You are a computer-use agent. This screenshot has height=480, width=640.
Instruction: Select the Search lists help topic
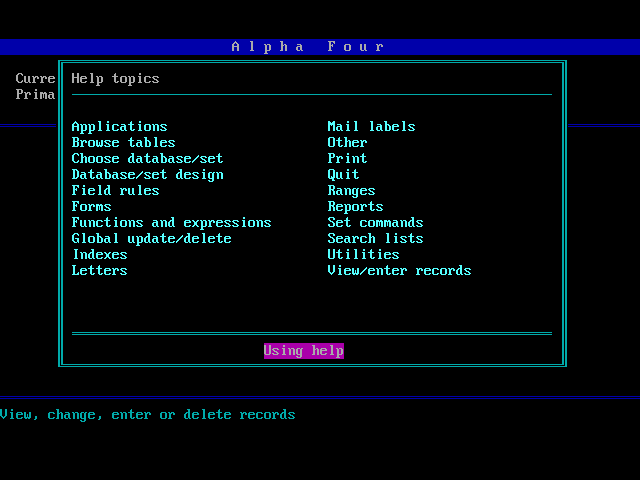coord(376,238)
